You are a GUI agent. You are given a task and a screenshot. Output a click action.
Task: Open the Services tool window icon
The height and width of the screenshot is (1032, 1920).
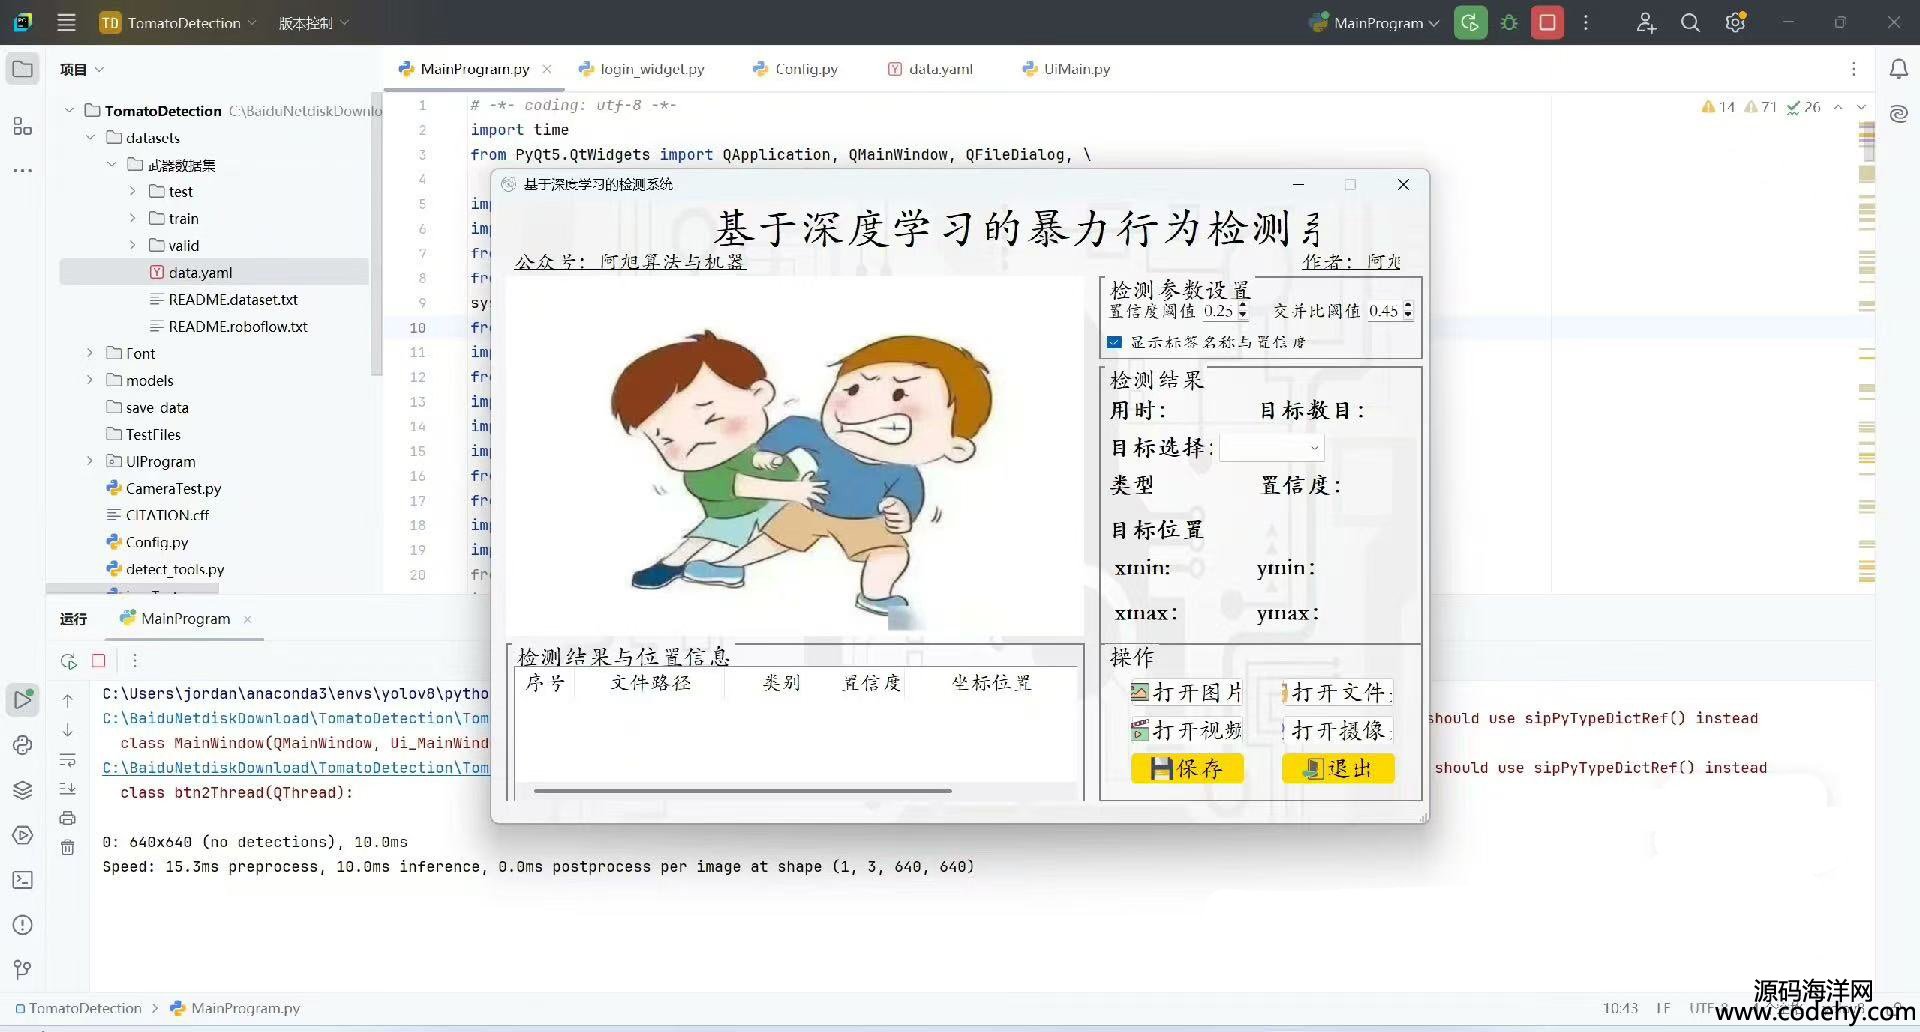[22, 835]
